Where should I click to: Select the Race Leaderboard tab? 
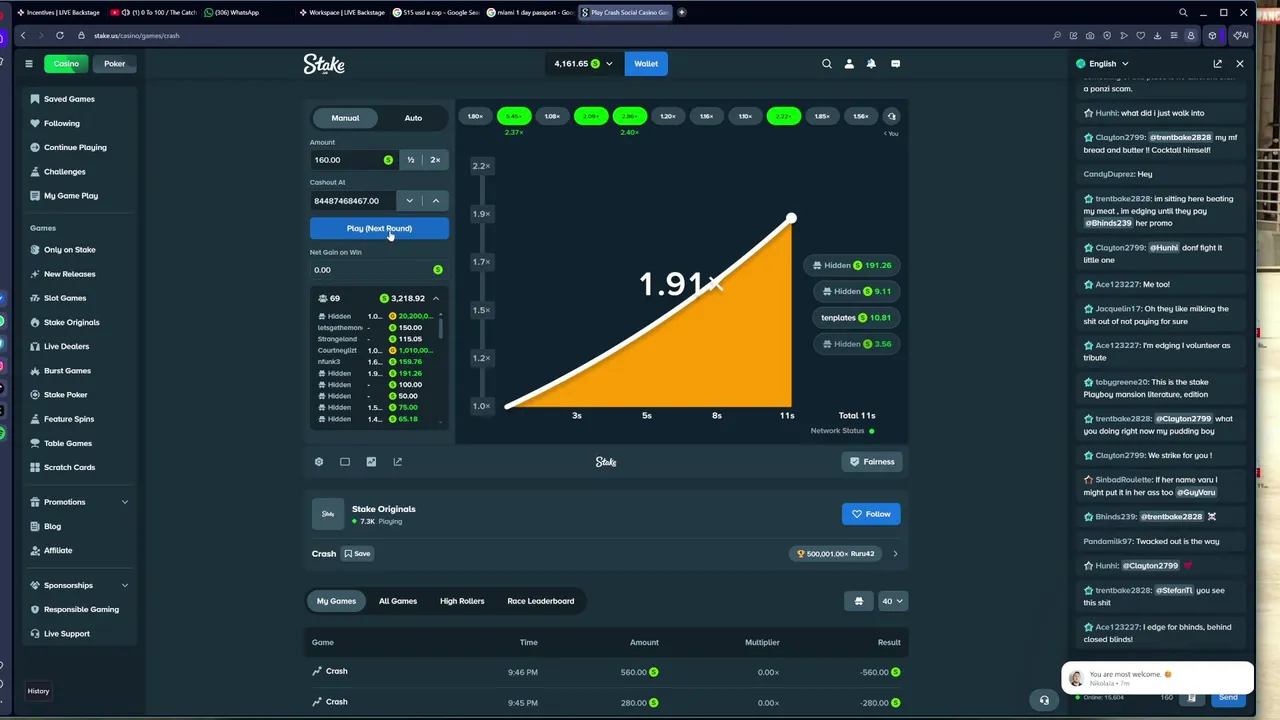coord(541,601)
